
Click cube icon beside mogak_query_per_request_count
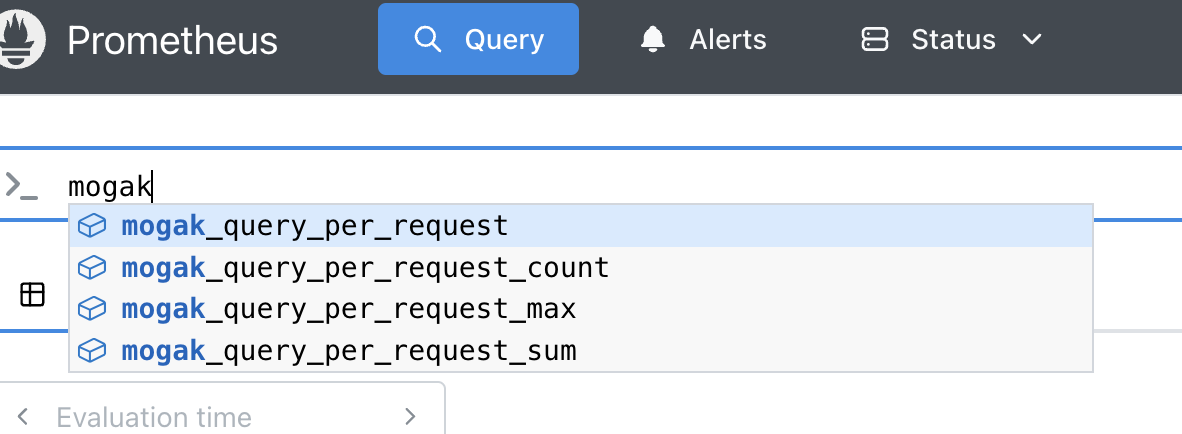92,267
